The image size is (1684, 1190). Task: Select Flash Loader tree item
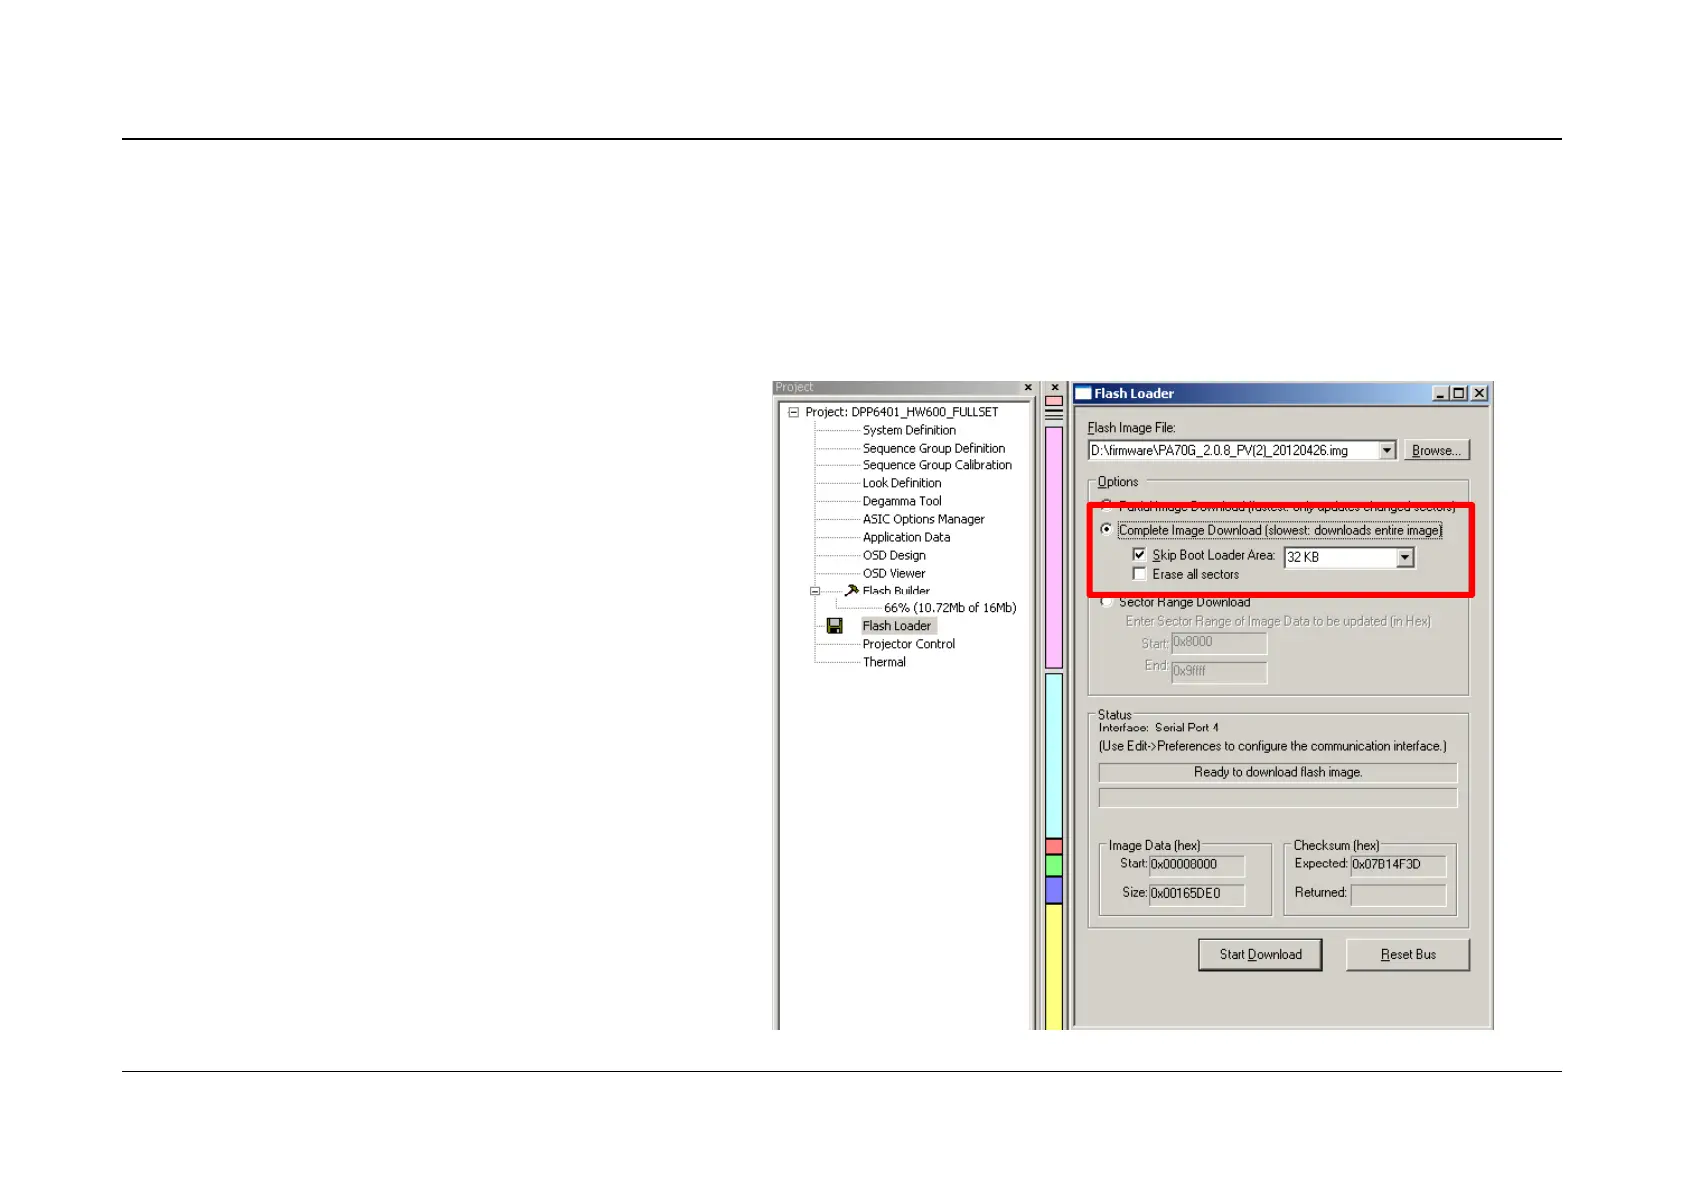pyautogui.click(x=897, y=626)
